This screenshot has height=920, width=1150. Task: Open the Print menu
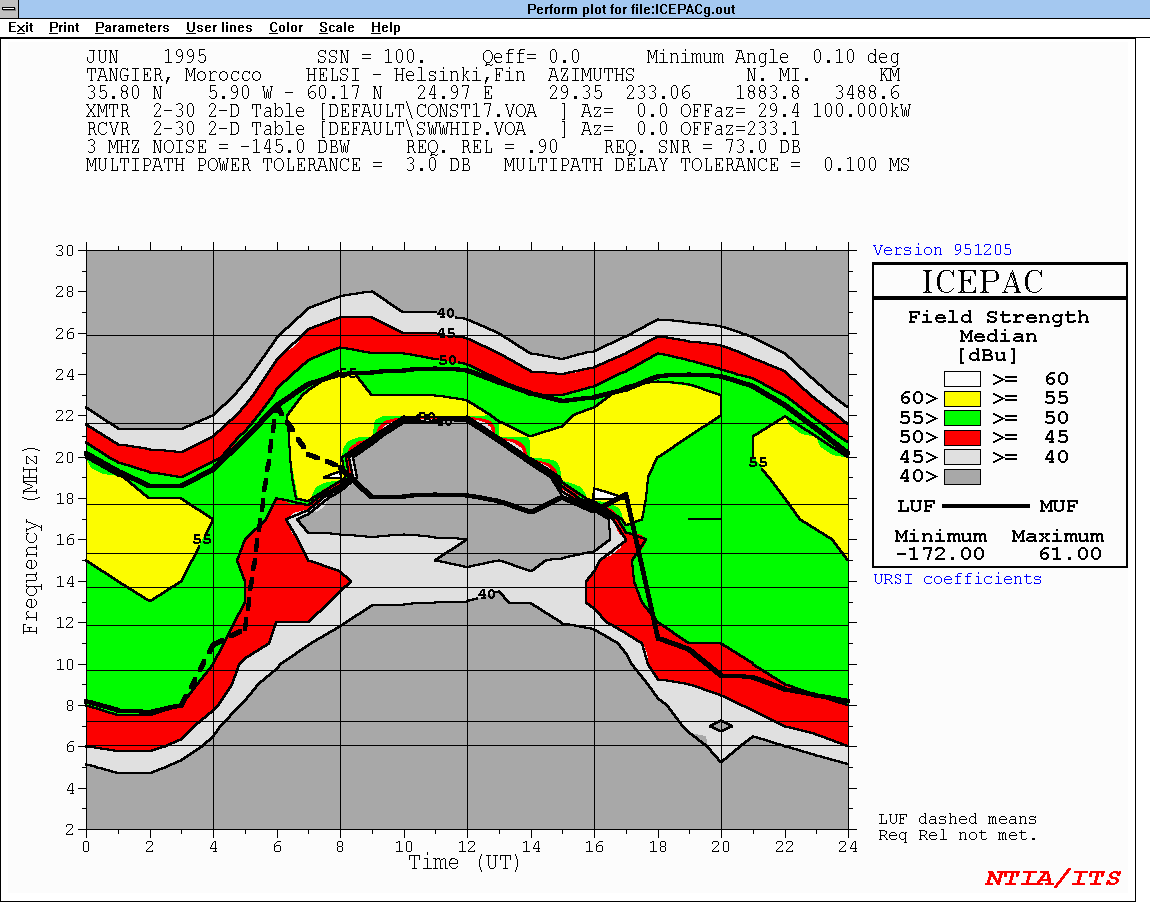(64, 28)
